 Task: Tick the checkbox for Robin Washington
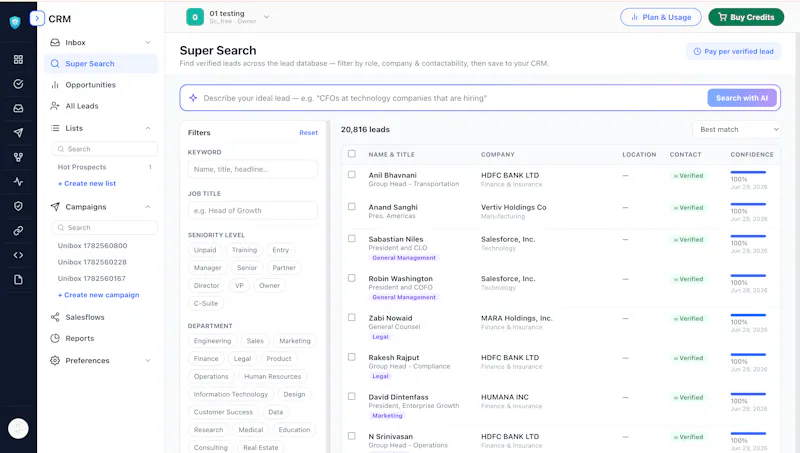(x=352, y=278)
